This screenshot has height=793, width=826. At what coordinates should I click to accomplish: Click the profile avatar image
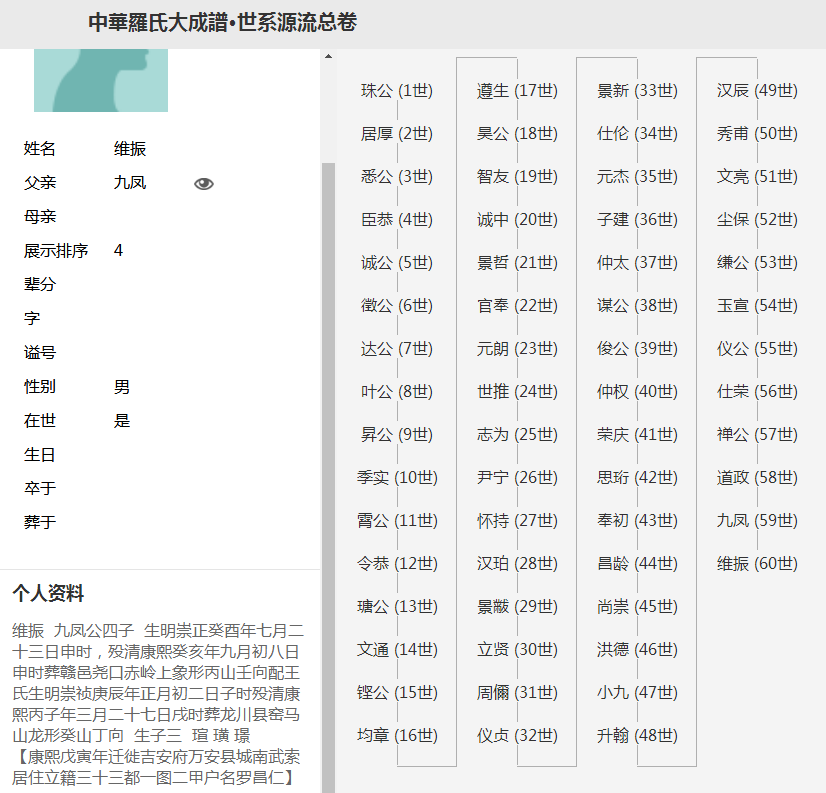tap(101, 80)
